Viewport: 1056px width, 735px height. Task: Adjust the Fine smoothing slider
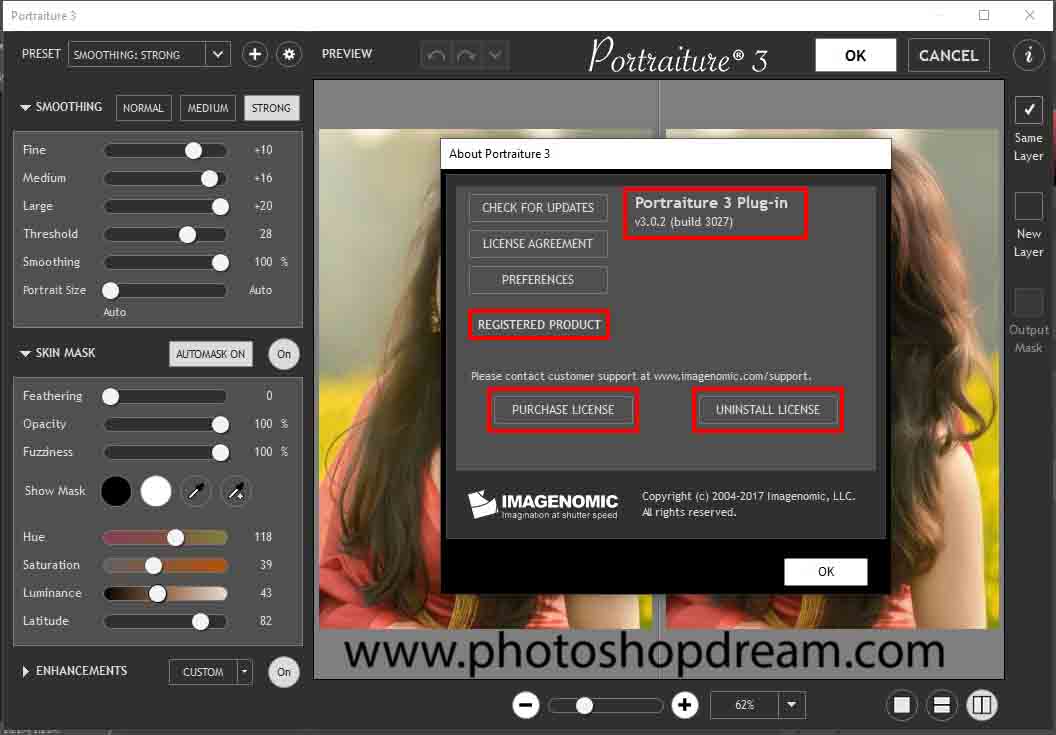tap(166, 150)
